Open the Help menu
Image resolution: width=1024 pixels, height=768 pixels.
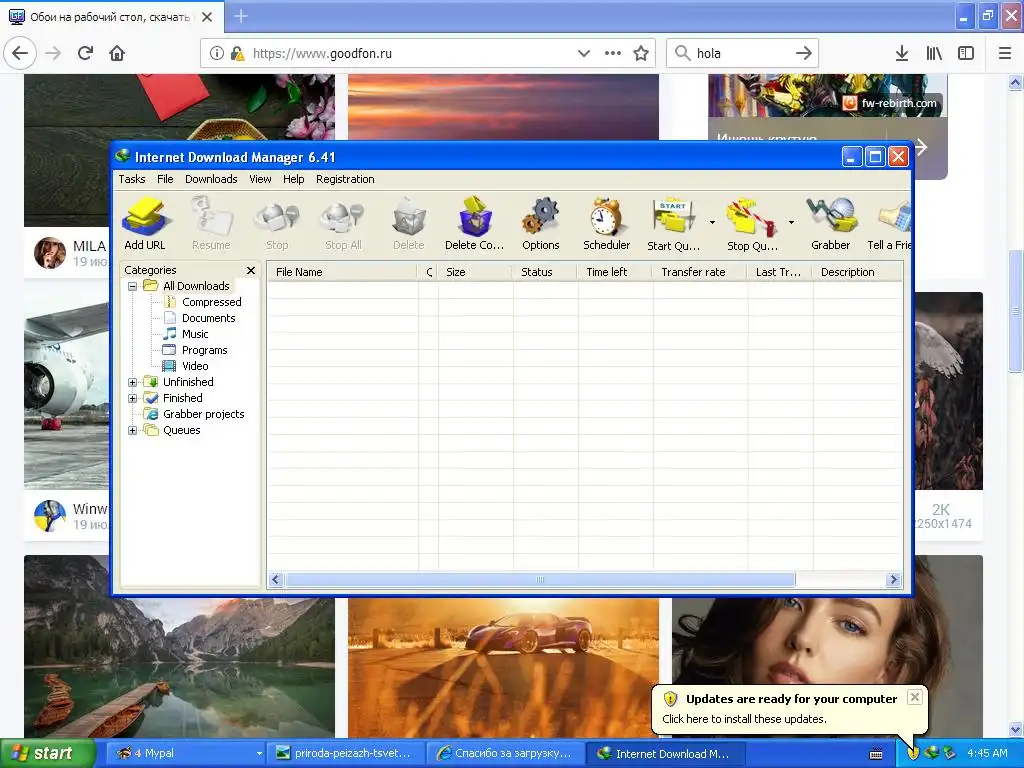293,179
